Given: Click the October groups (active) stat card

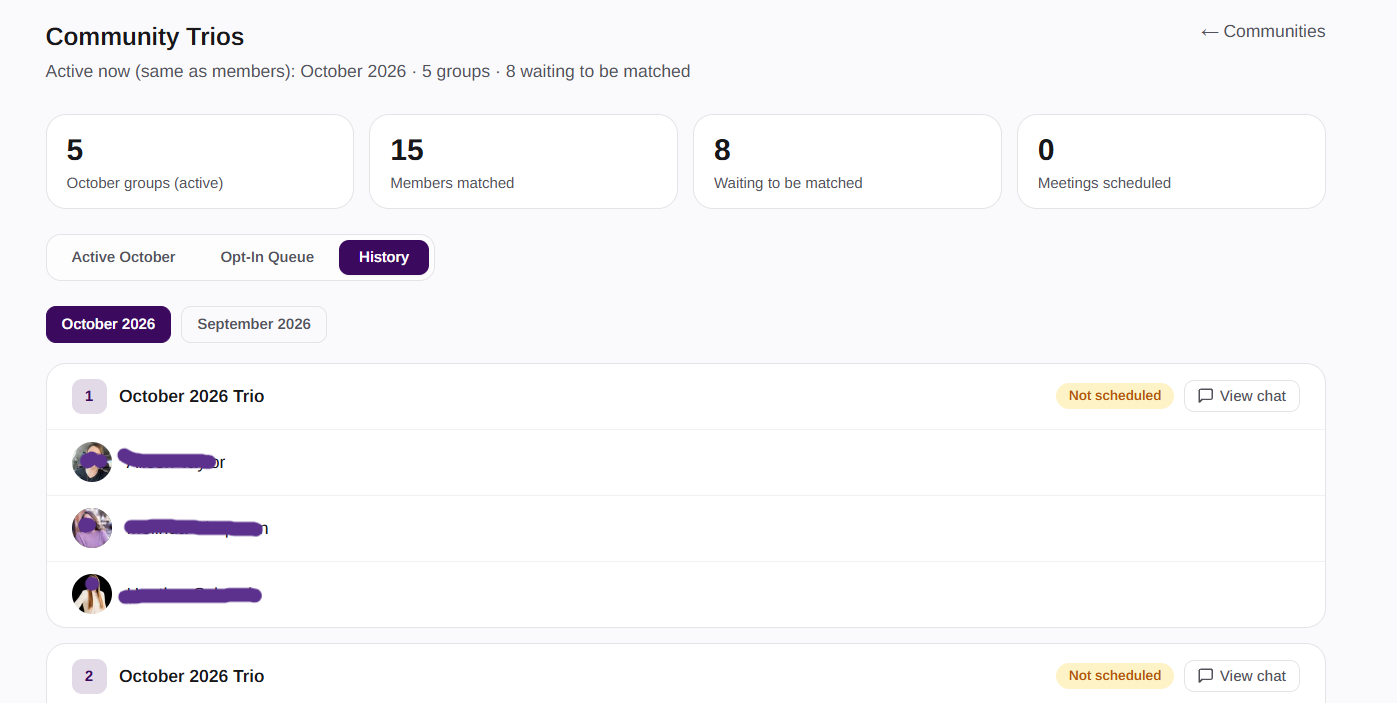Looking at the screenshot, I should [x=200, y=162].
